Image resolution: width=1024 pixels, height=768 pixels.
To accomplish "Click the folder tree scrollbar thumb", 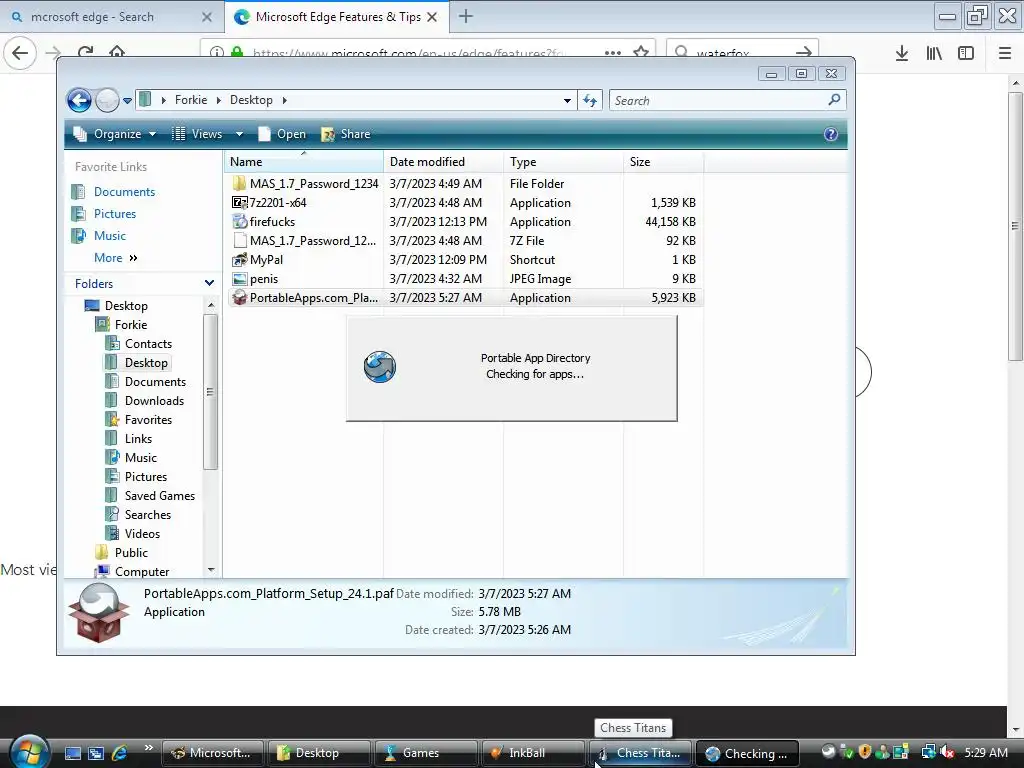I will pyautogui.click(x=210, y=392).
